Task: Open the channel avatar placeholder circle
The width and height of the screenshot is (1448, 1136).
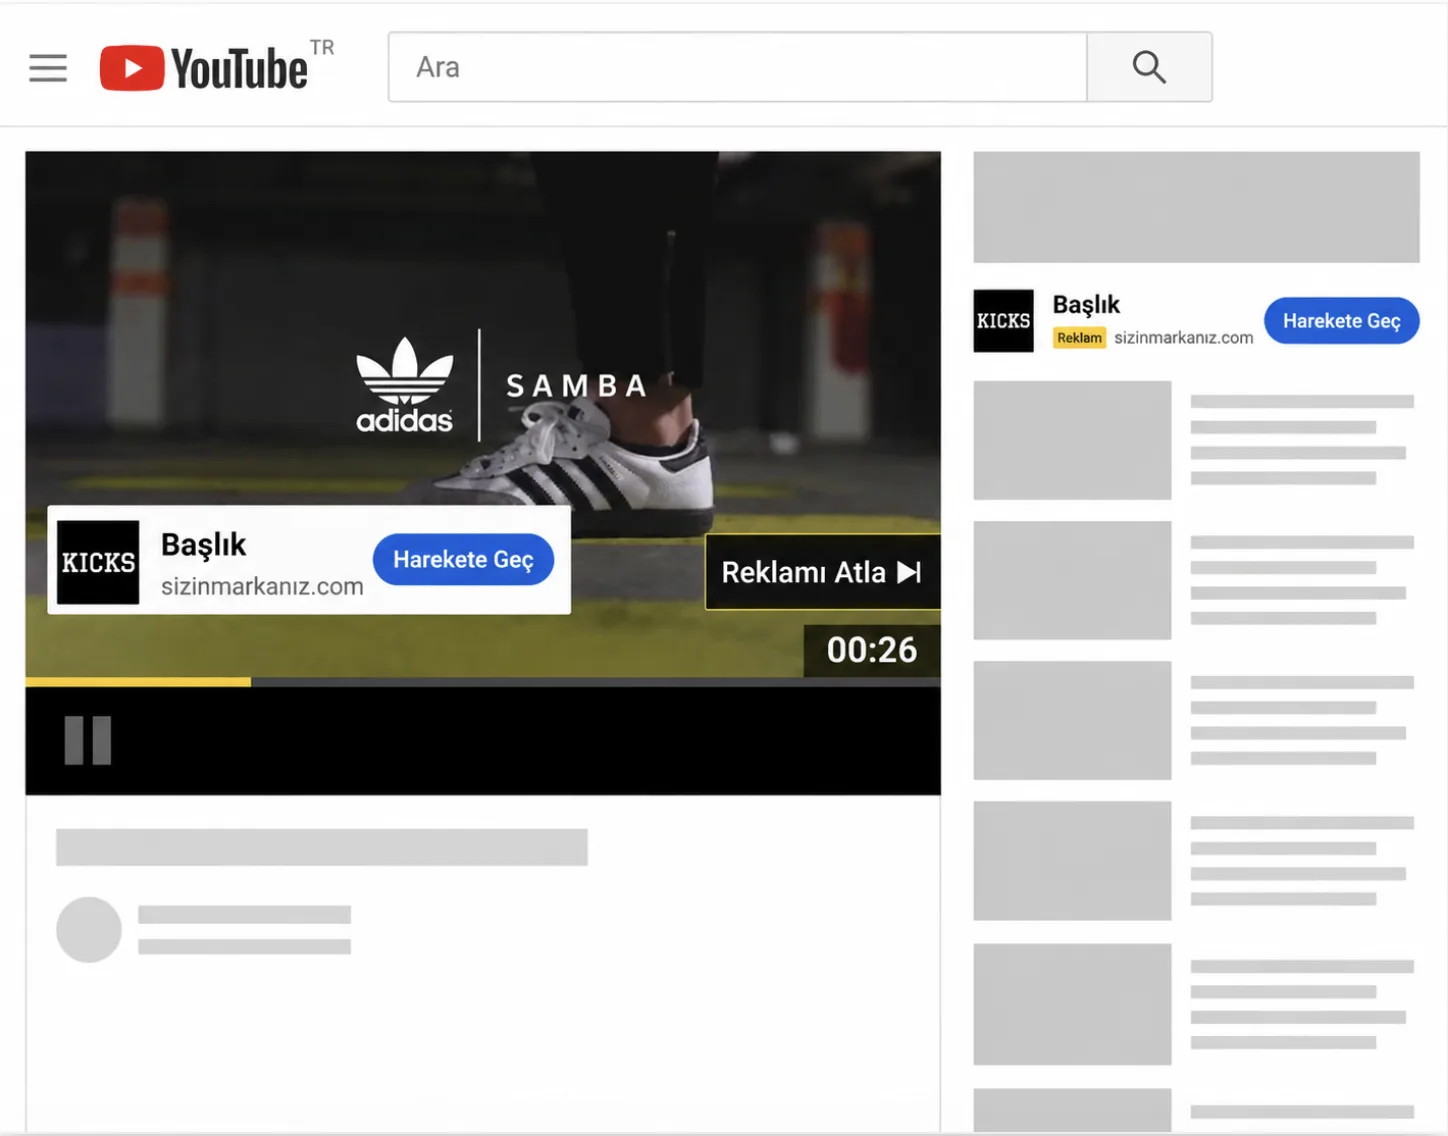Action: click(89, 929)
